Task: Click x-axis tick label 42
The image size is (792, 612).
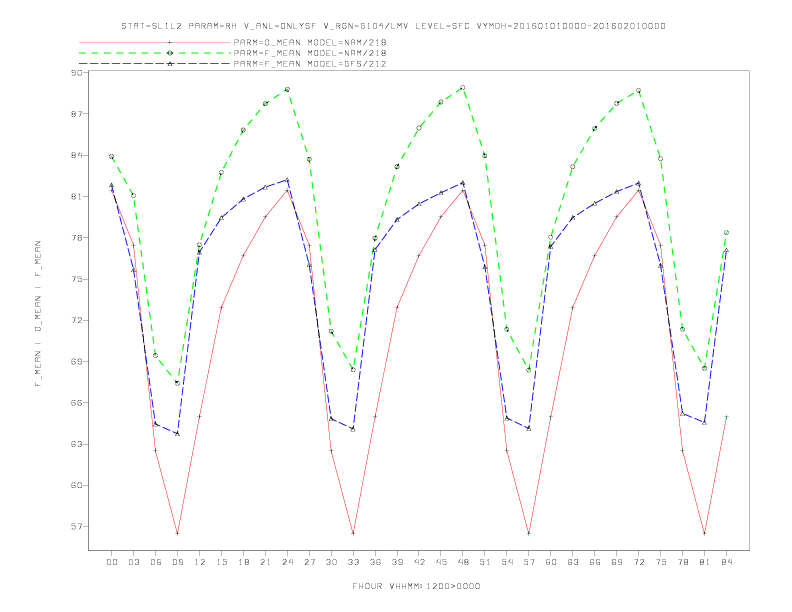Action: click(x=419, y=562)
